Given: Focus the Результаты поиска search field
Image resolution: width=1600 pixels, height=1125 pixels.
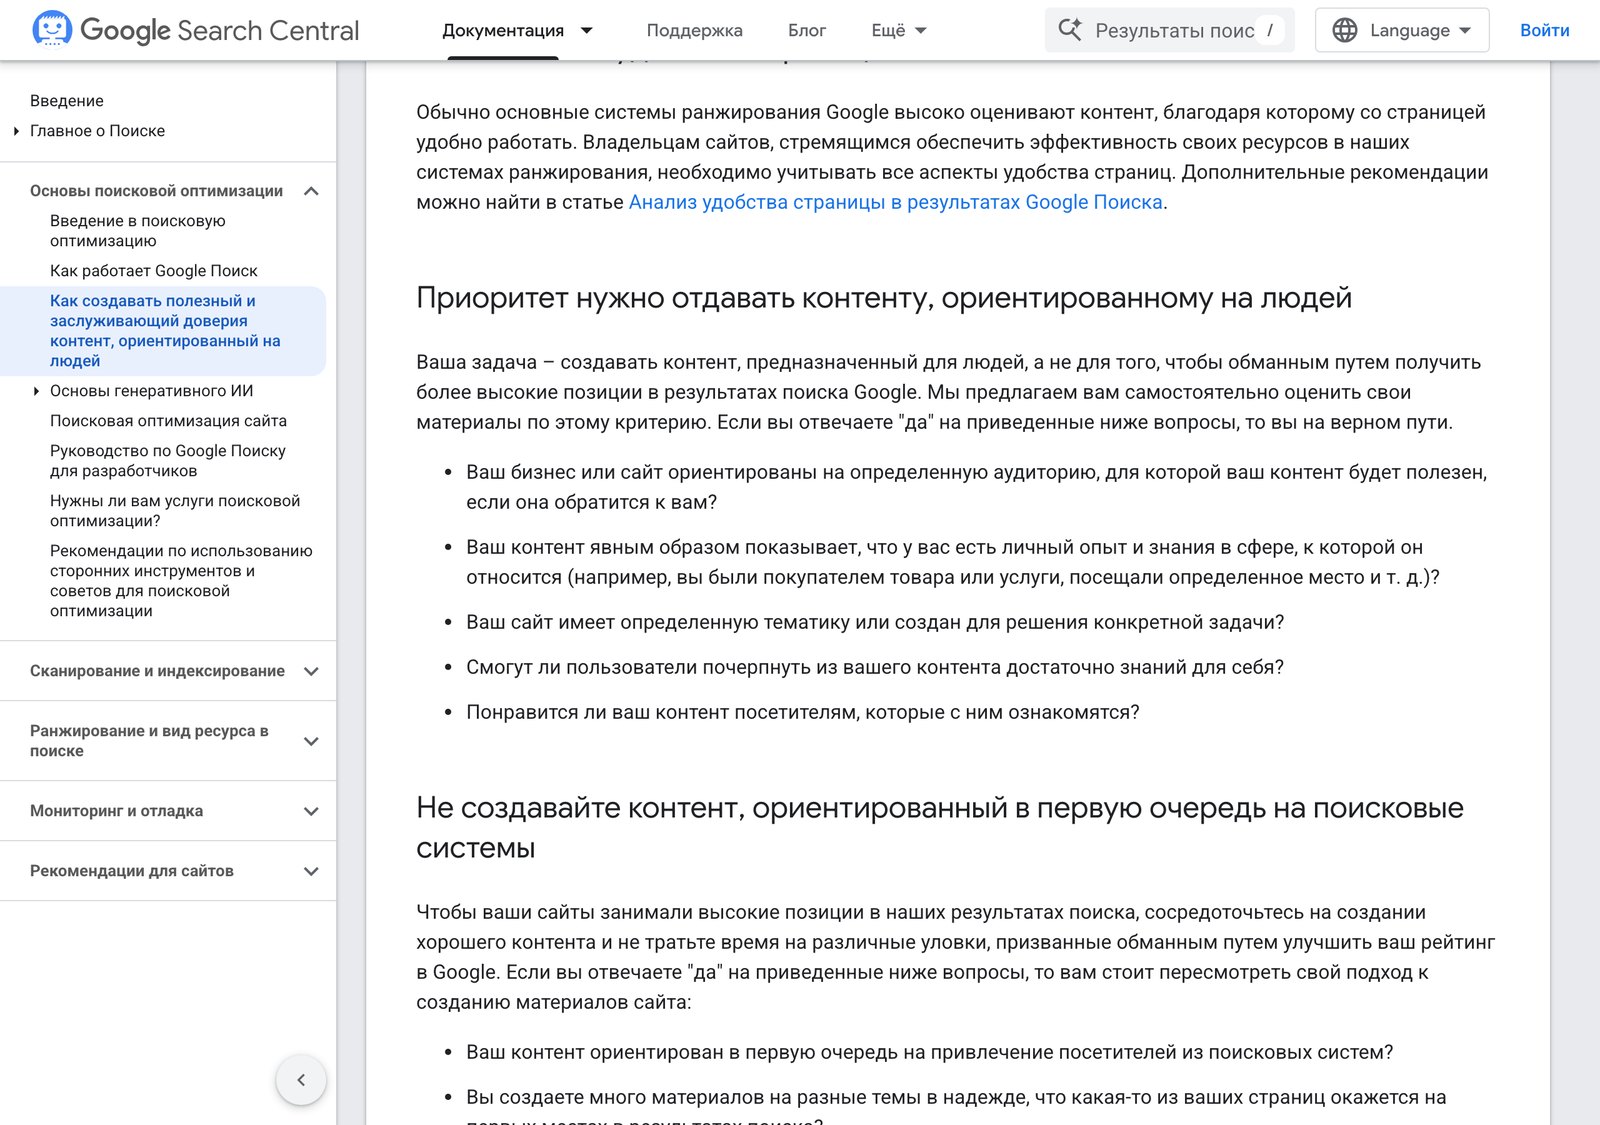Looking at the screenshot, I should [x=1169, y=30].
